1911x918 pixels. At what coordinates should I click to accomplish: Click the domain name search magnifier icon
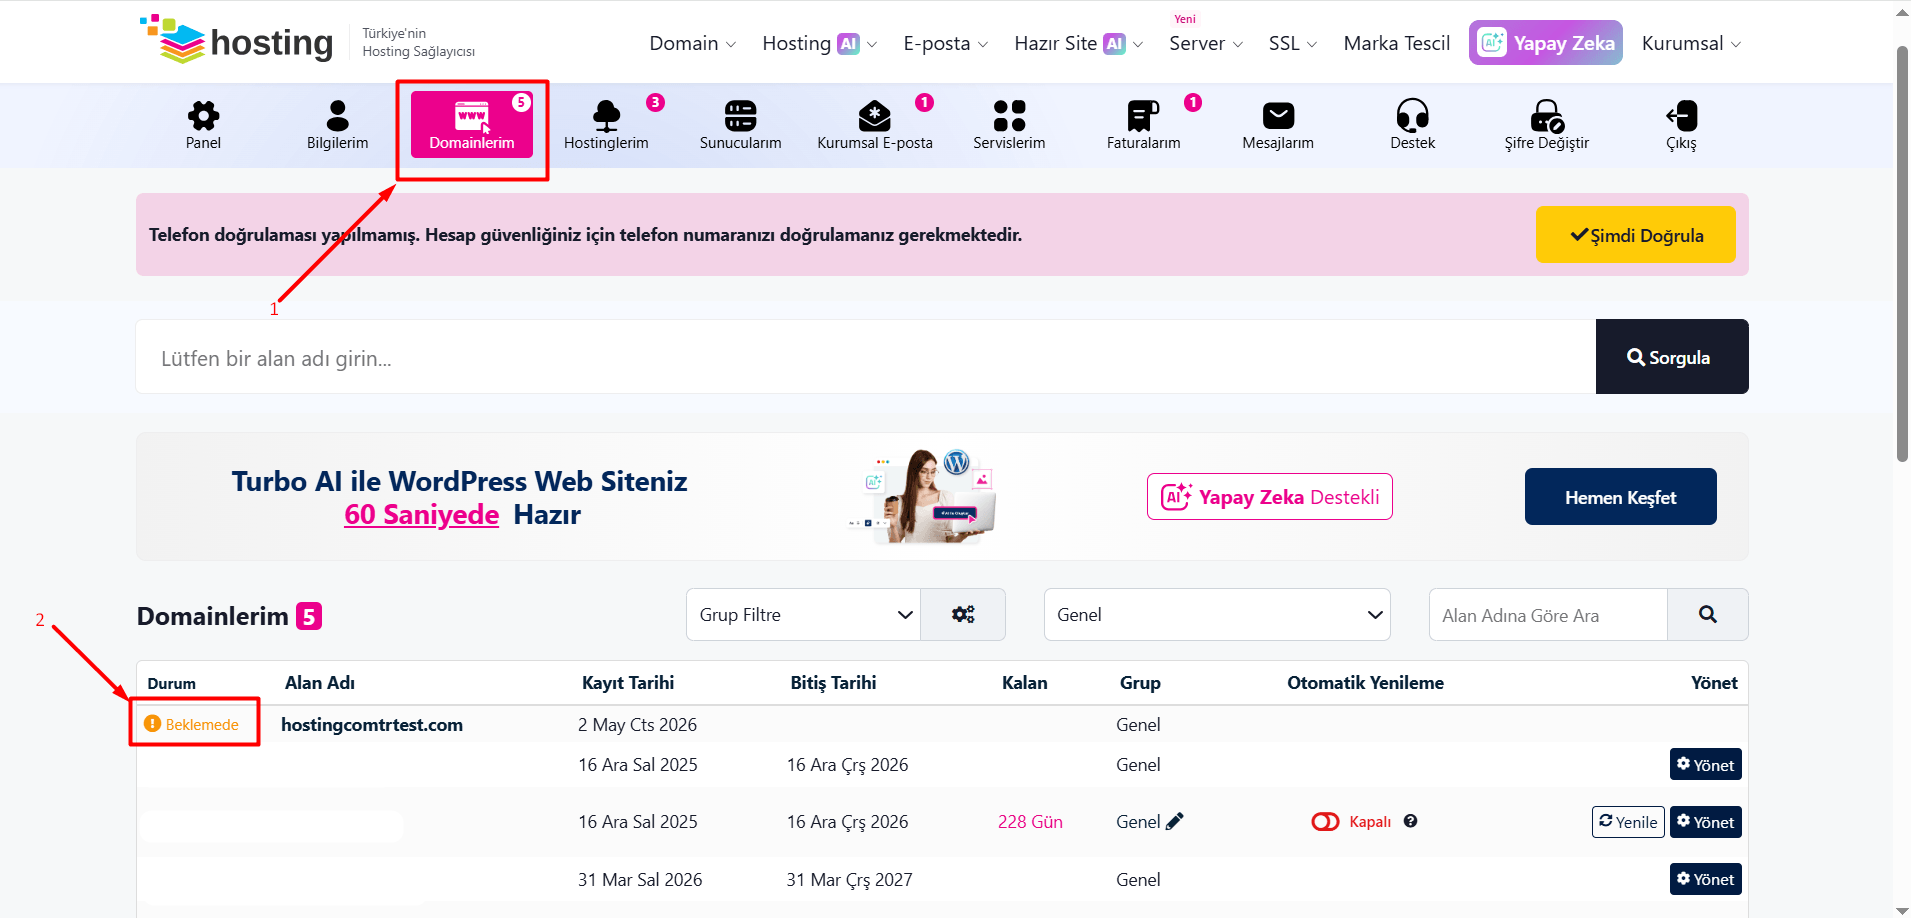coord(1708,614)
